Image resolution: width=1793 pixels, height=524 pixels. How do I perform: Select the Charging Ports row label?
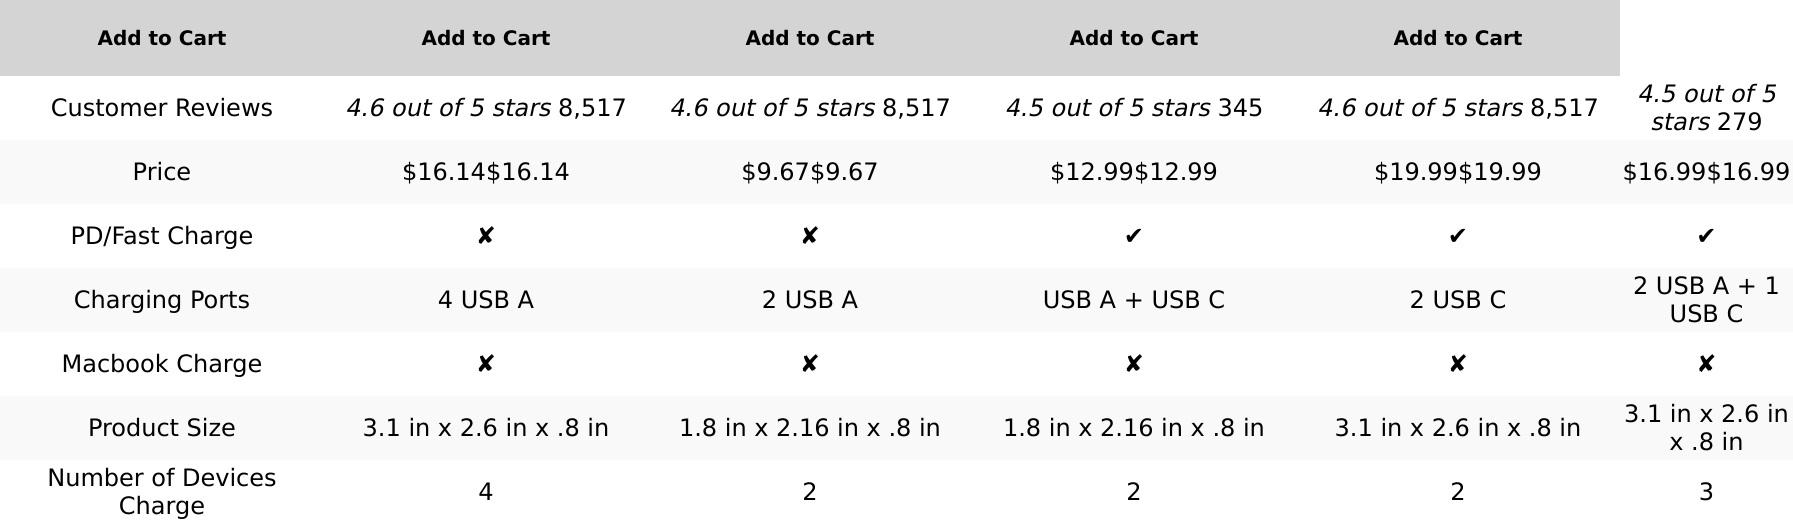[x=161, y=300]
